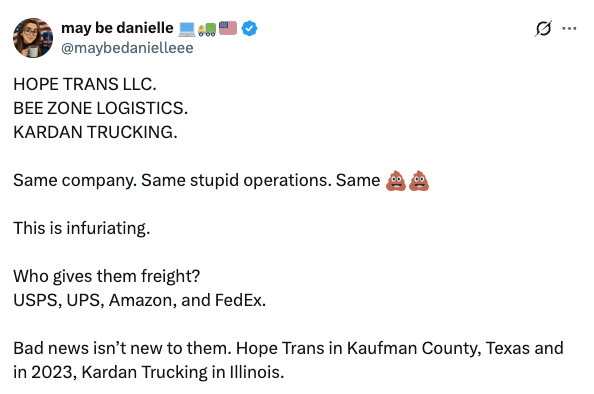Viewport: 594px width, 394px height.
Task: Click the "KARDAN TRUCKING." text line
Action: (x=95, y=132)
